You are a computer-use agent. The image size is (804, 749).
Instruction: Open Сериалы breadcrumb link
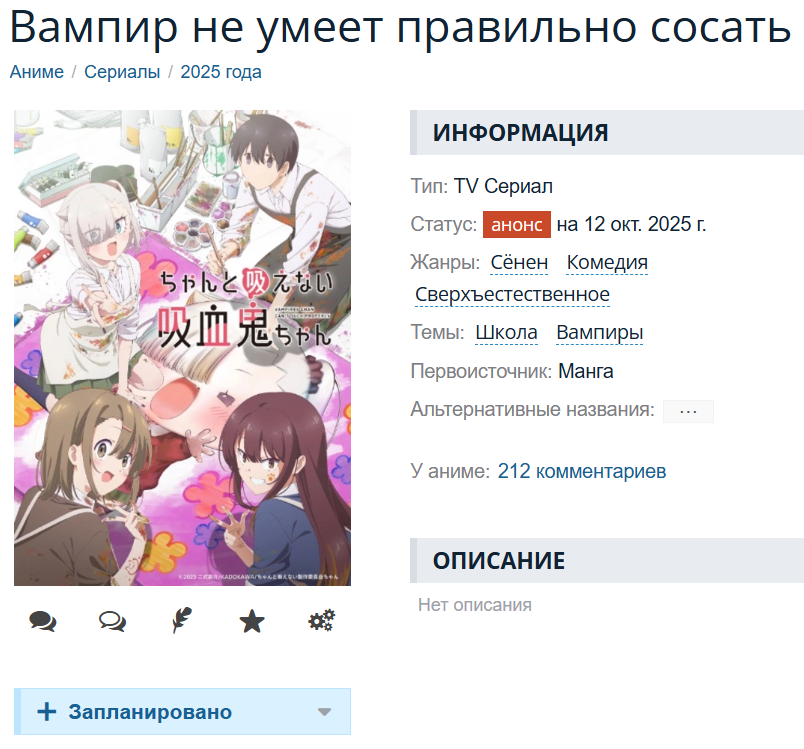click(x=122, y=72)
